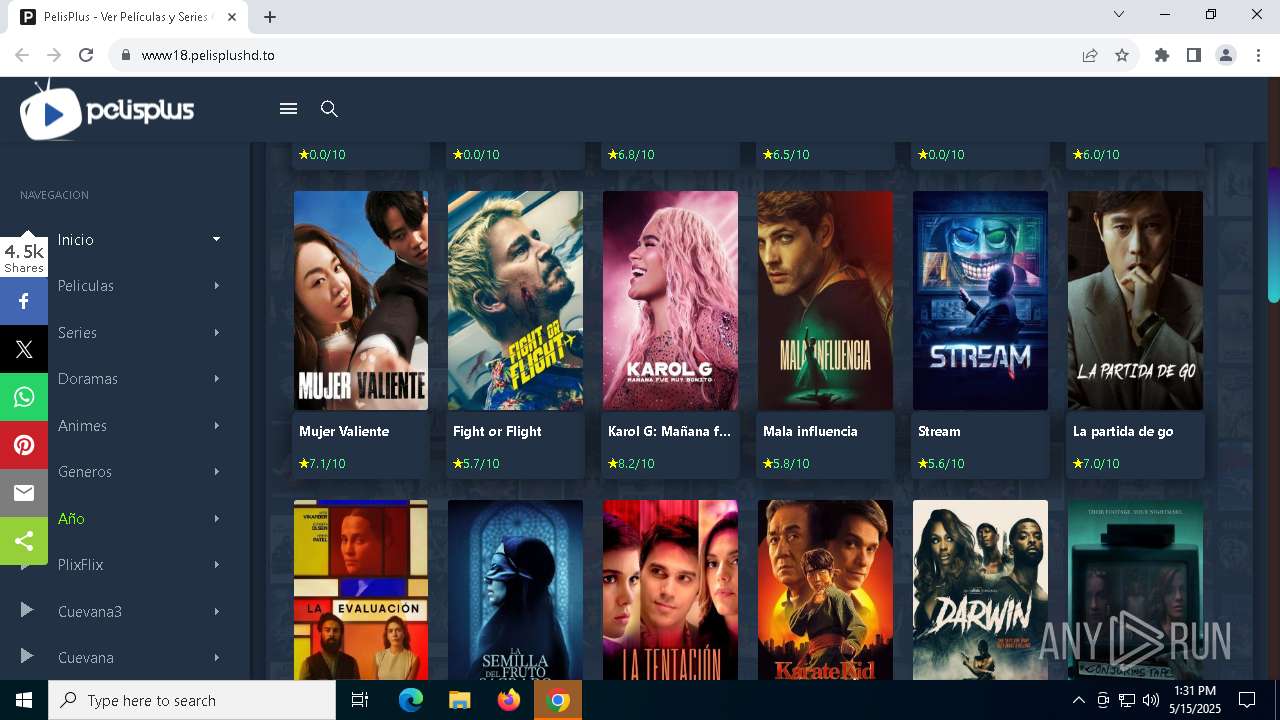Click the La Evaluación poster
Image resolution: width=1280 pixels, height=720 pixels.
[361, 590]
